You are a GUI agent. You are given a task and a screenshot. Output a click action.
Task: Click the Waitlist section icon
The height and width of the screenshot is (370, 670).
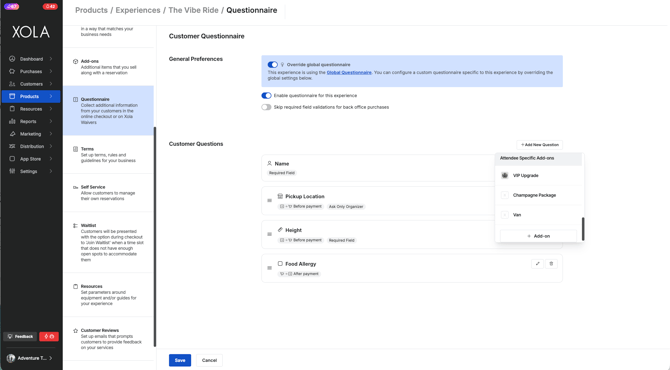tap(75, 226)
